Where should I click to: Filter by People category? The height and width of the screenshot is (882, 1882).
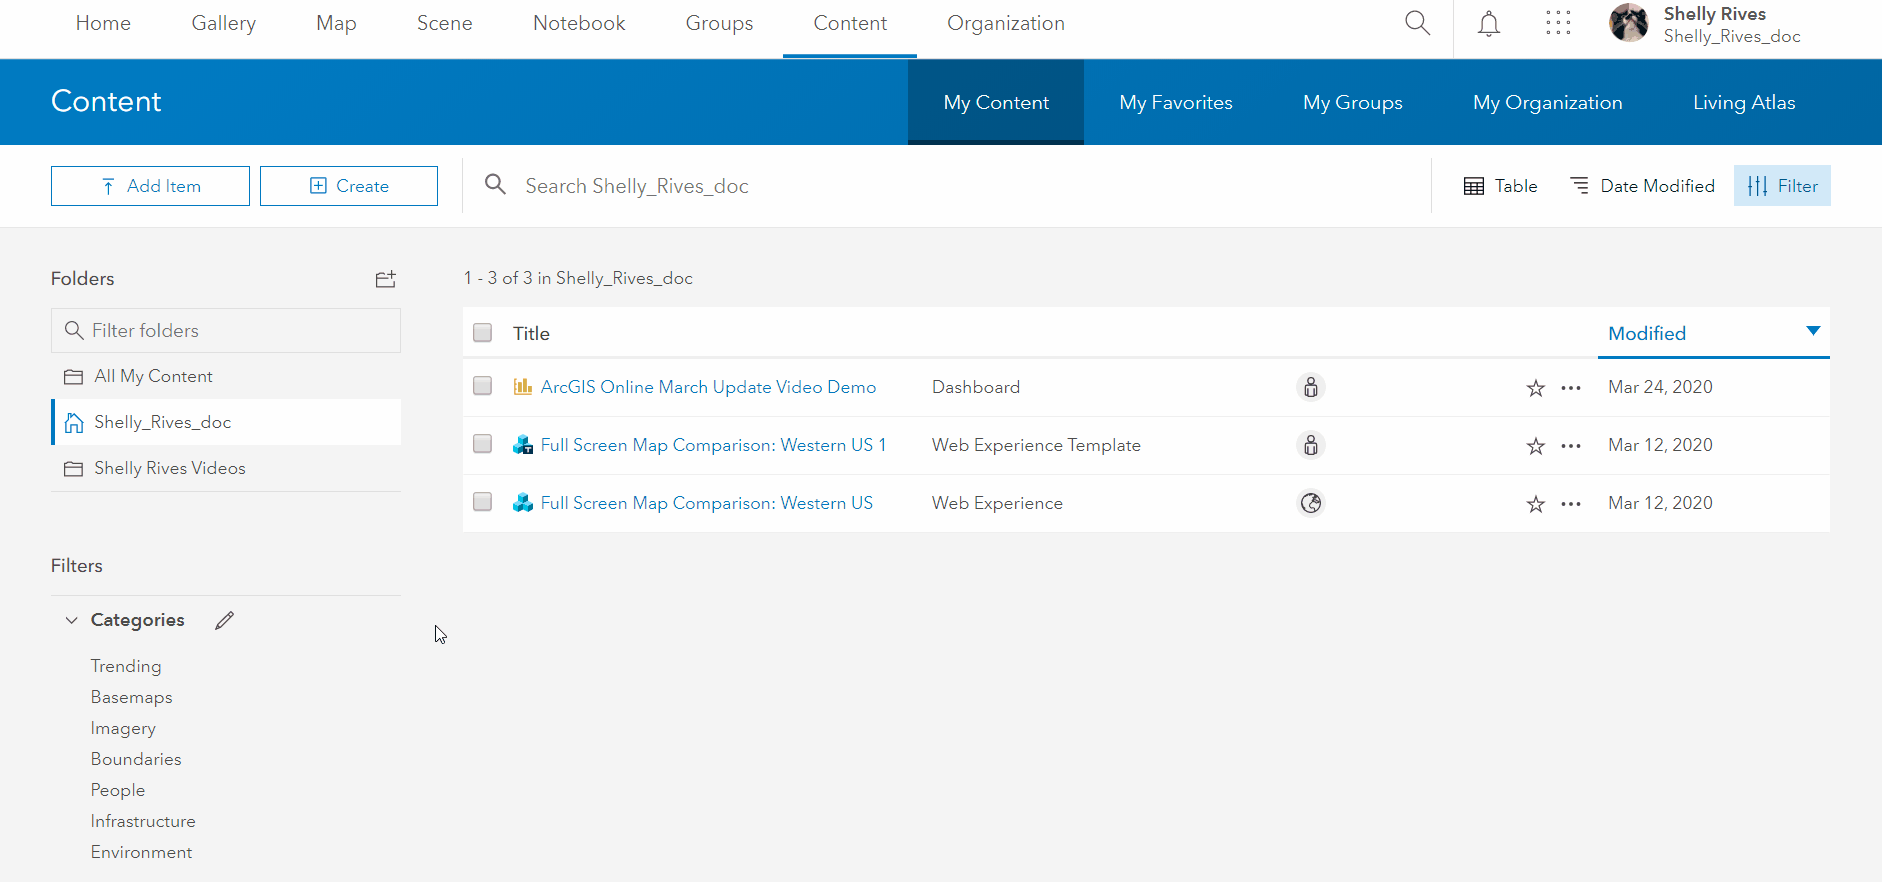pos(118,790)
